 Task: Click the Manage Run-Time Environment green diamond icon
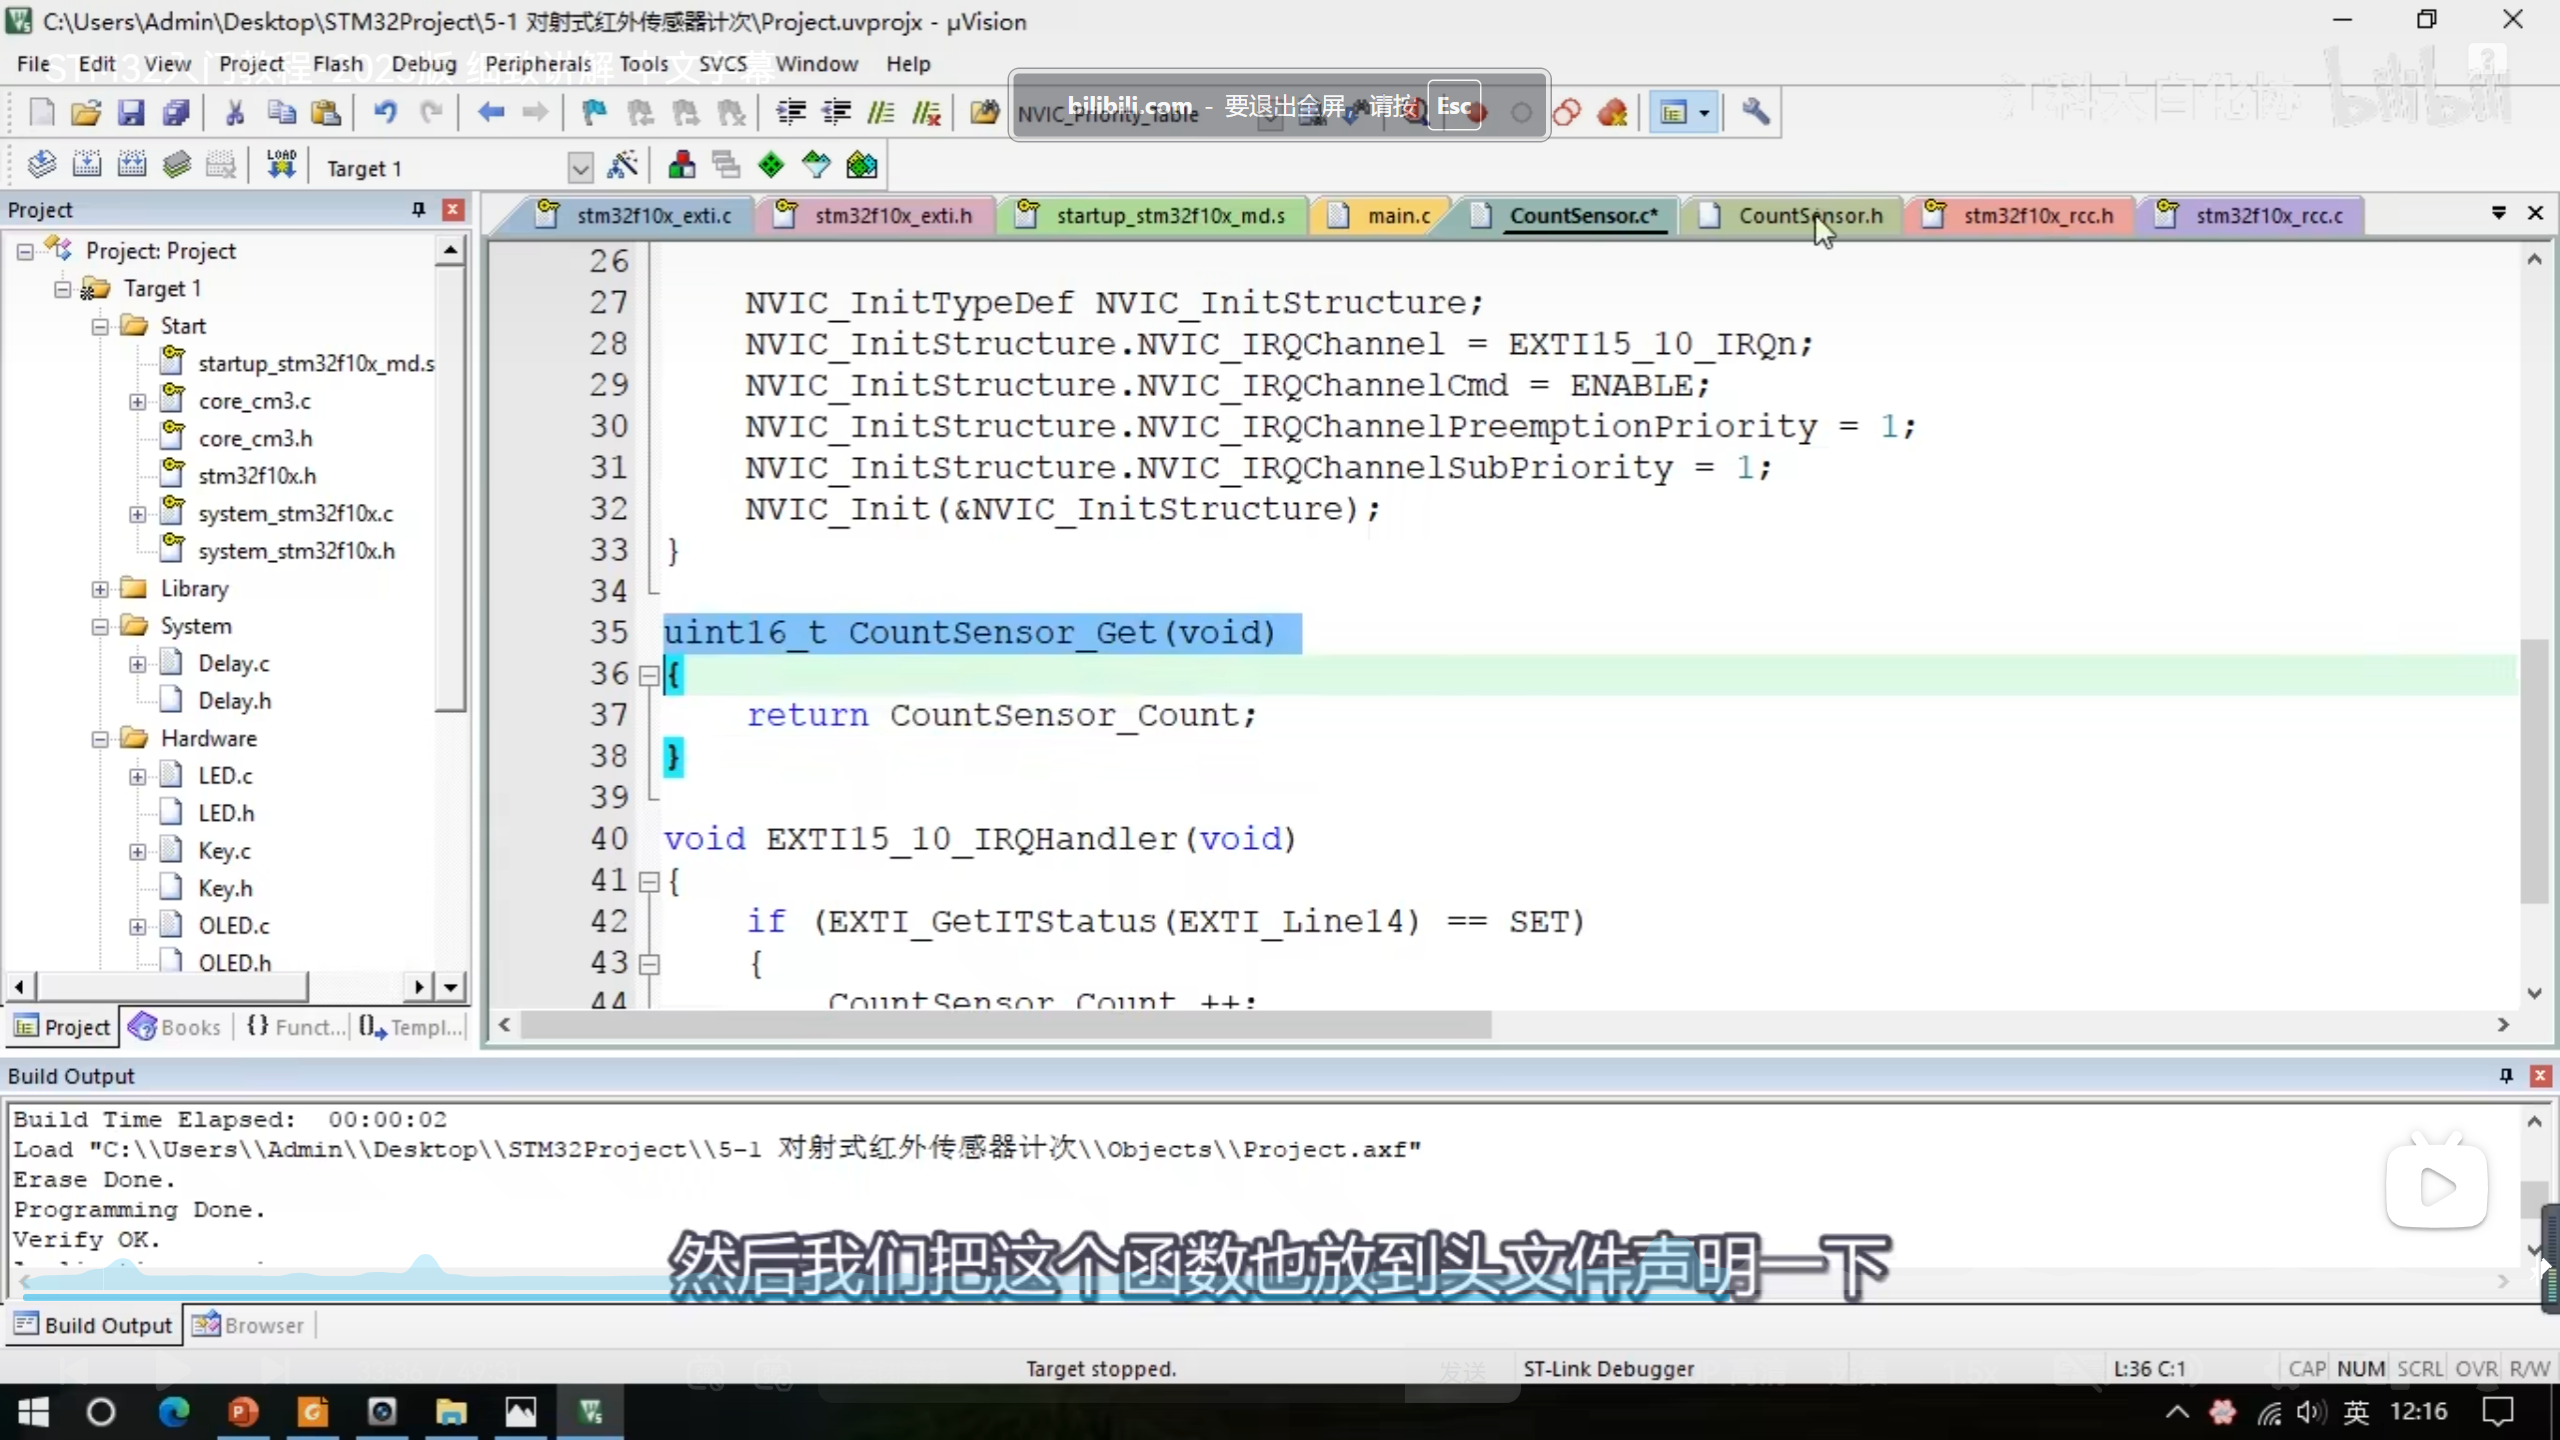(771, 165)
